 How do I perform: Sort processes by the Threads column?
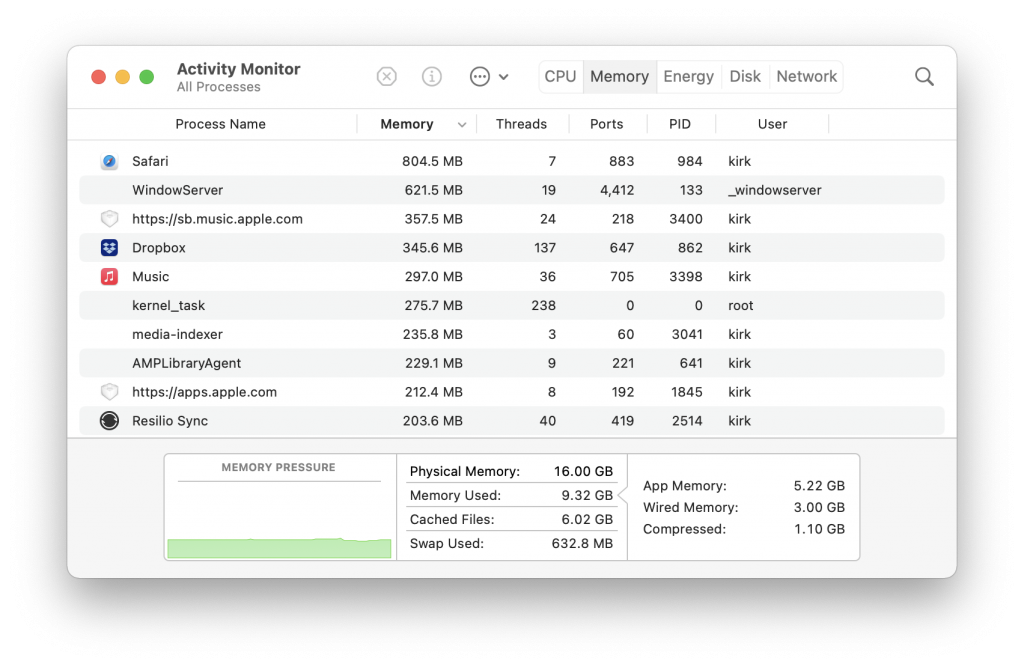(x=522, y=124)
